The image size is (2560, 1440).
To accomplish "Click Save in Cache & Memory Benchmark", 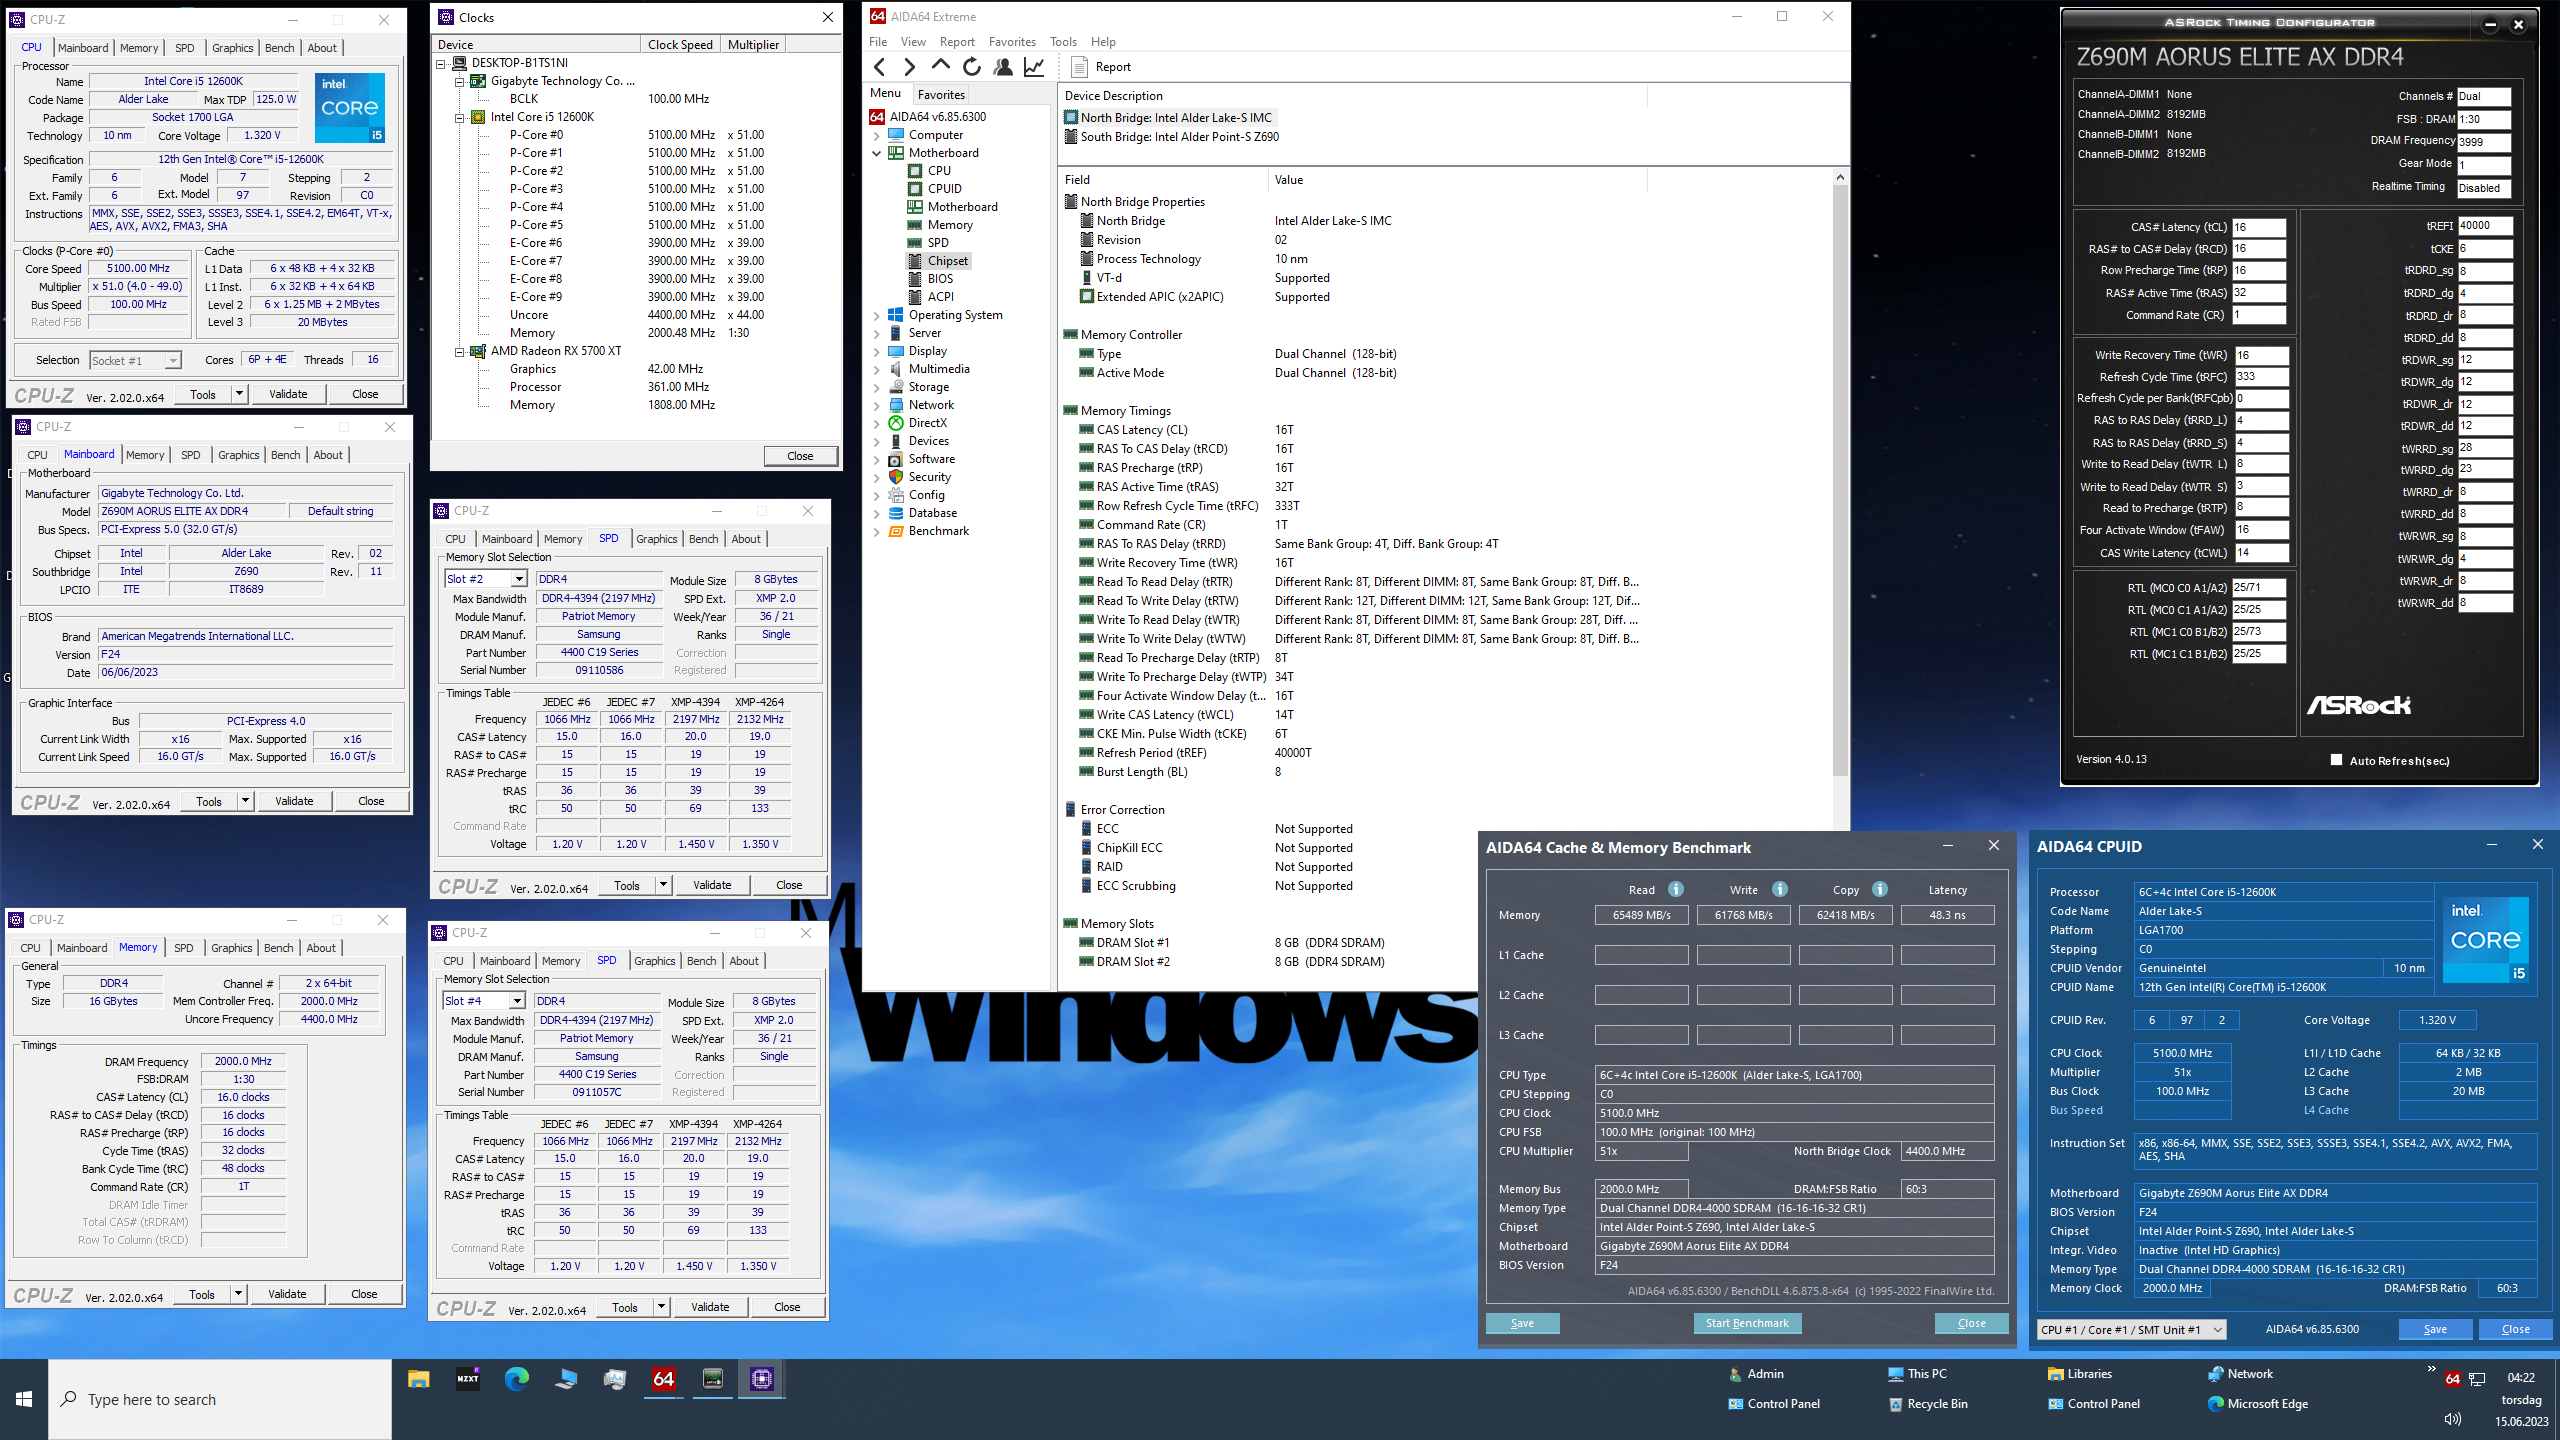I will tap(1522, 1323).
